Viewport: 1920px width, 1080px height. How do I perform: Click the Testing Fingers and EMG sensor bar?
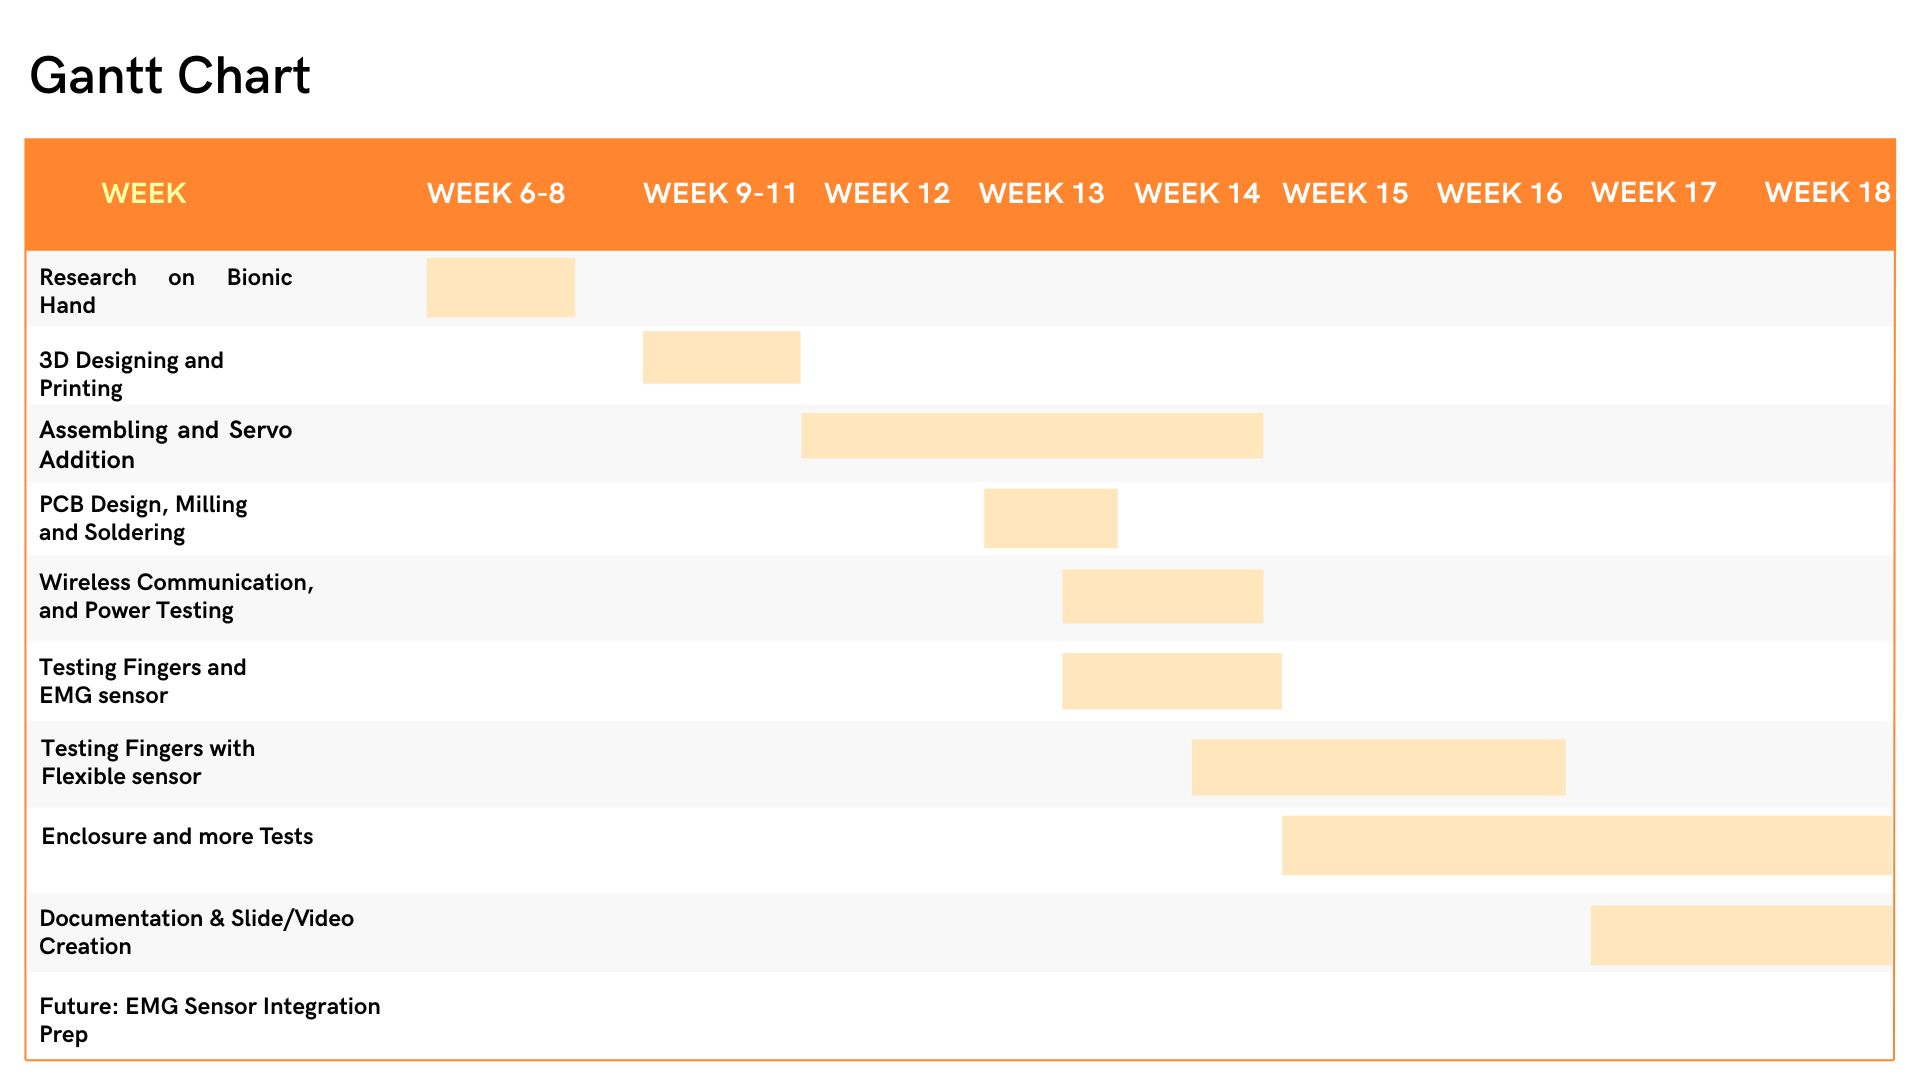(1172, 681)
